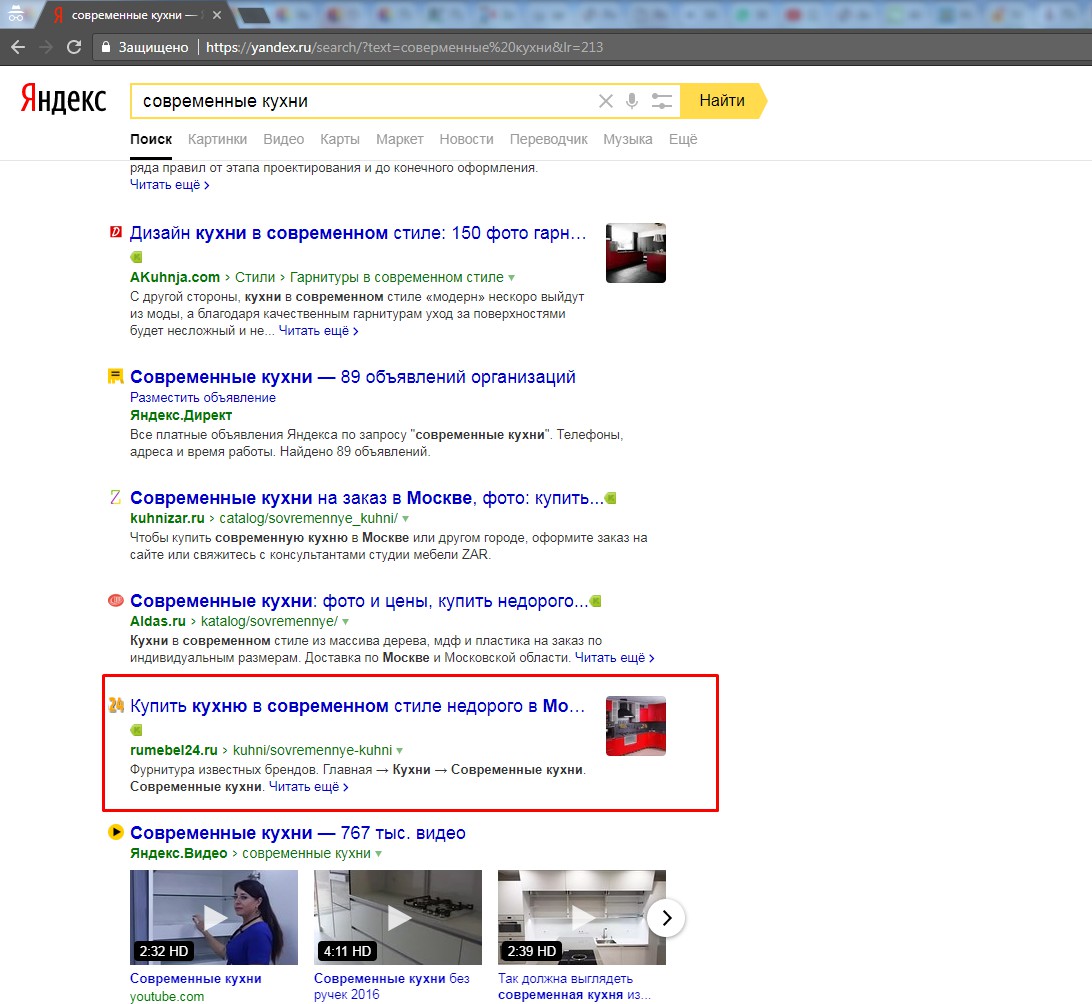Open 'Современные кухни — 767 тыс. видео' result
This screenshot has width=1092, height=1004.
pyautogui.click(x=297, y=833)
